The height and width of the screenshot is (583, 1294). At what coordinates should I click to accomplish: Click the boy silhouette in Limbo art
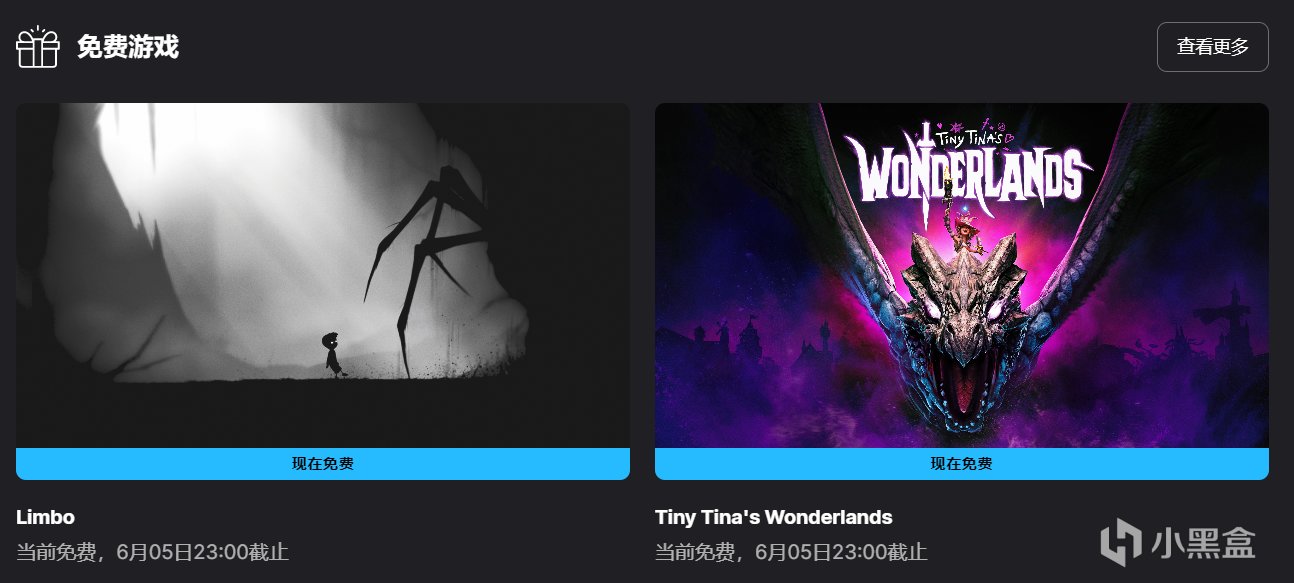(332, 355)
